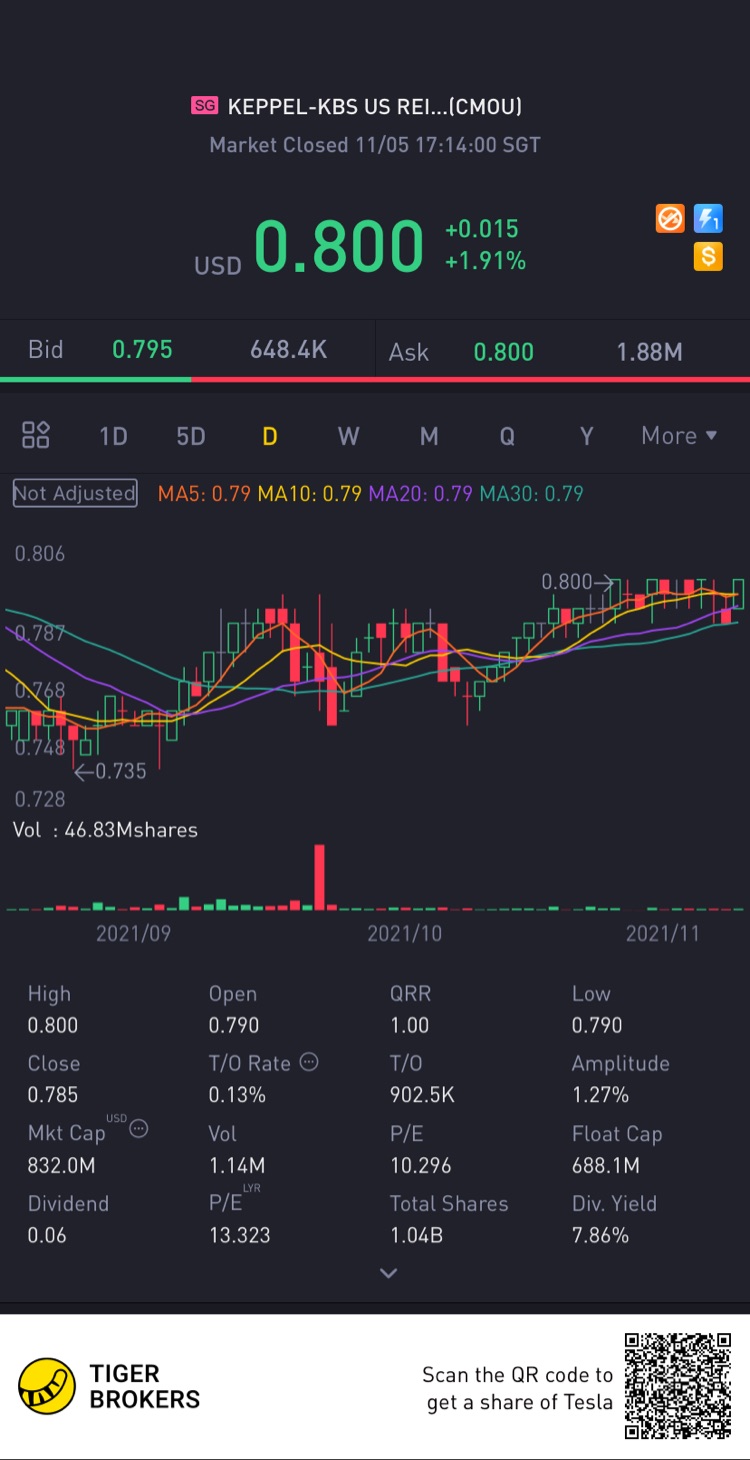Select the Q quarterly chart tab
This screenshot has width=750, height=1460.
[x=507, y=436]
